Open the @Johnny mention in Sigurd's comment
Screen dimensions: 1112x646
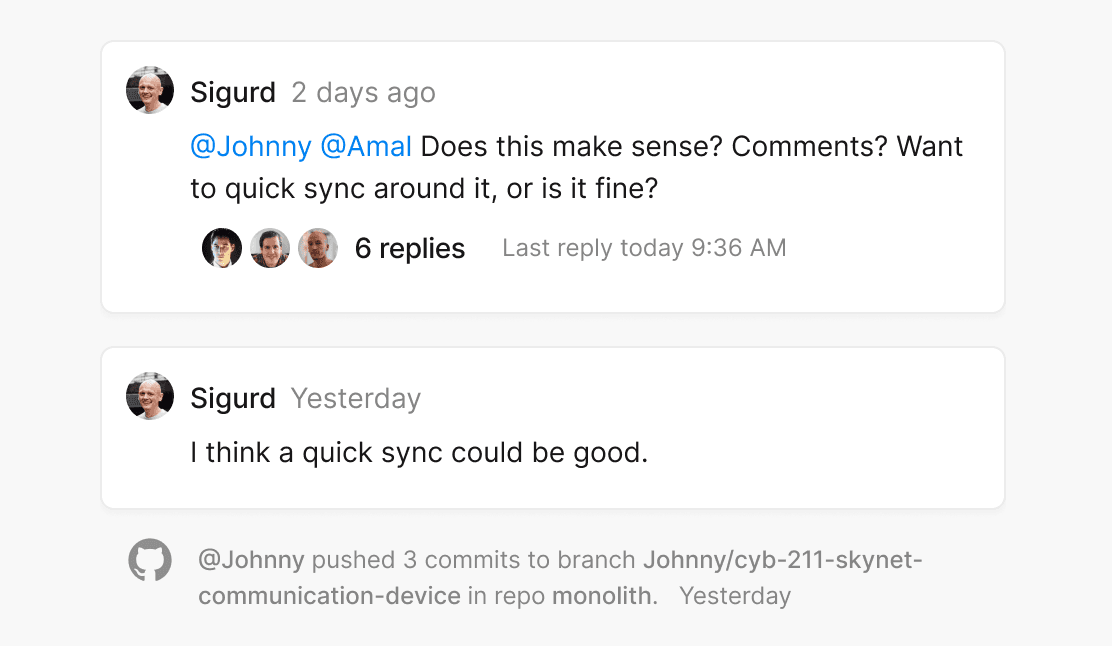[x=251, y=146]
